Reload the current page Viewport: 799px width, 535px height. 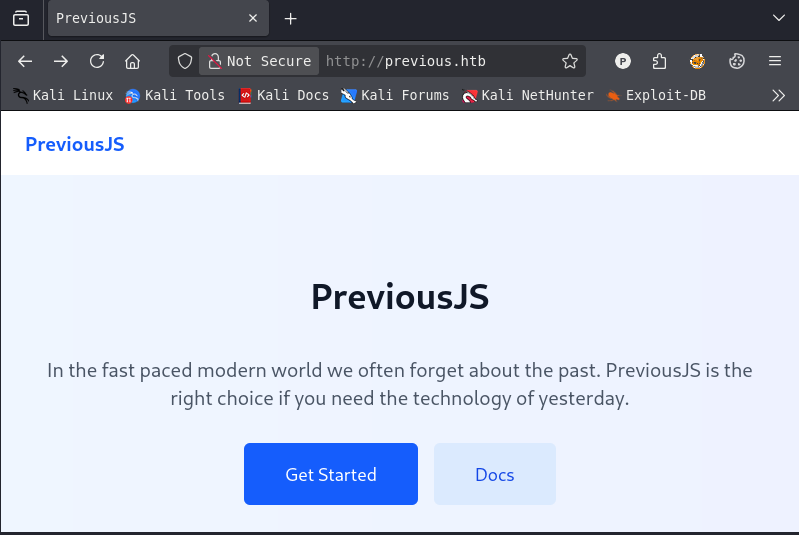[97, 62]
